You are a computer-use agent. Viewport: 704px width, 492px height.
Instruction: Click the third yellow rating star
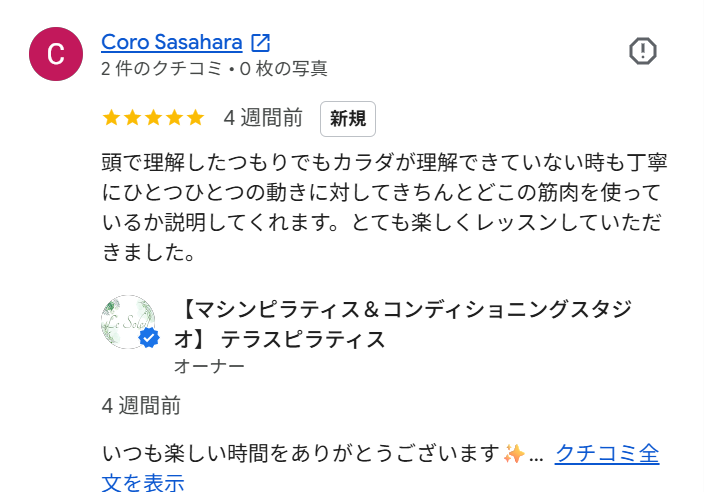click(x=153, y=118)
